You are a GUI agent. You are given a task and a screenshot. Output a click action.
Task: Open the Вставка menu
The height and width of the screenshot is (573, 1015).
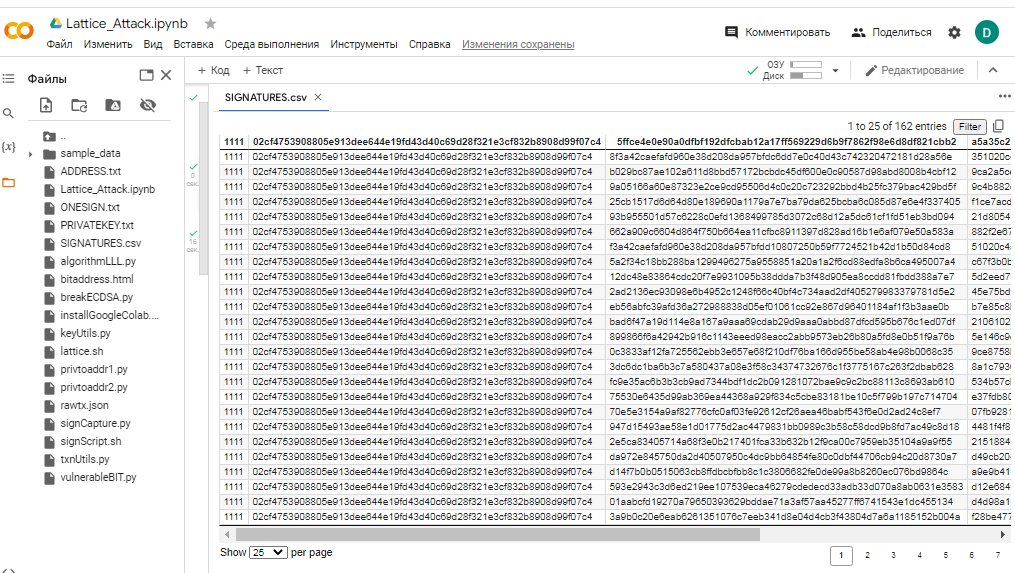point(193,44)
